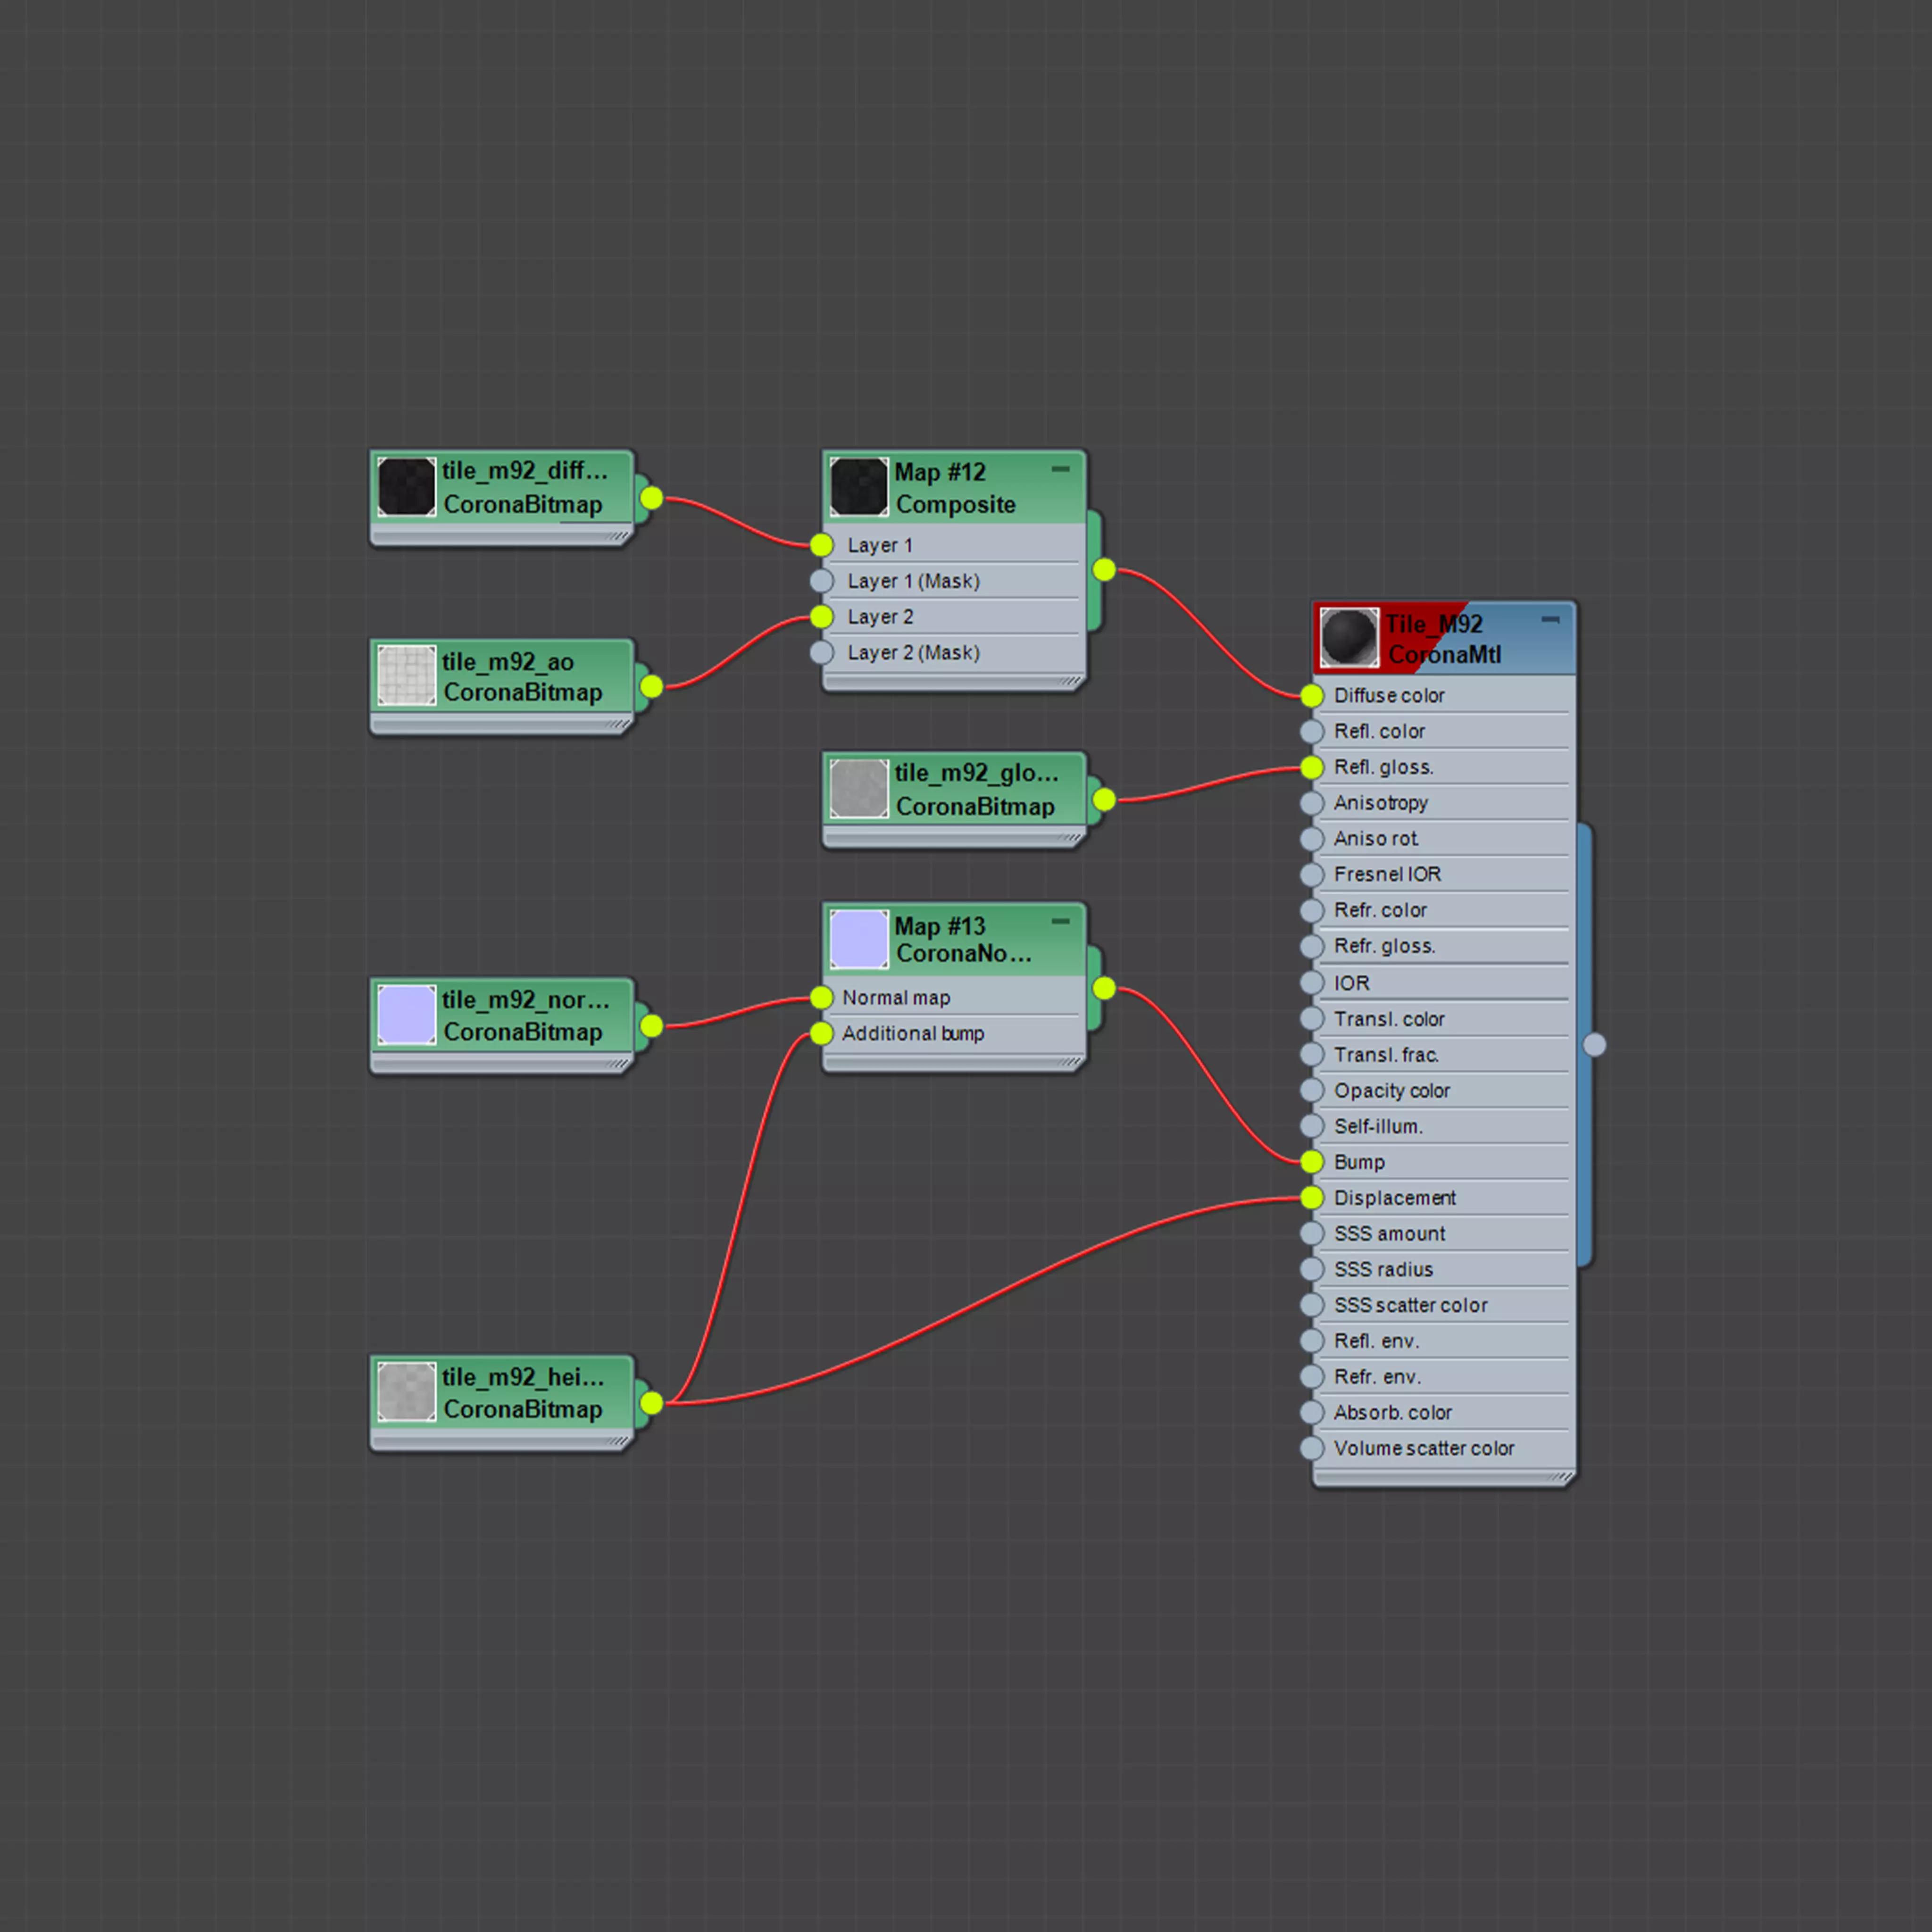1932x1932 pixels.
Task: Click the Refl. color input socket
Action: [1312, 731]
